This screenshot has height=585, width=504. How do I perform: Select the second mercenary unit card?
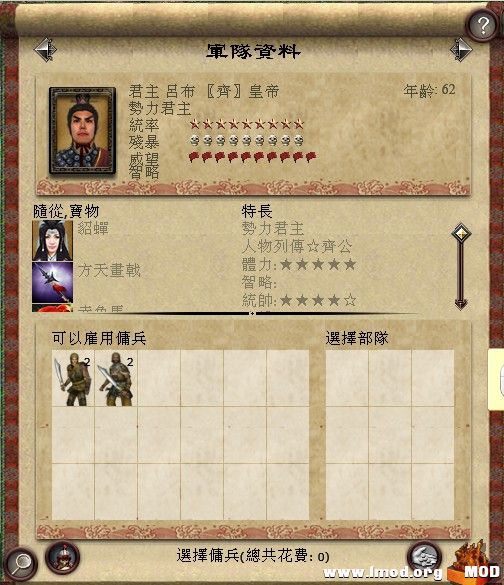116,378
